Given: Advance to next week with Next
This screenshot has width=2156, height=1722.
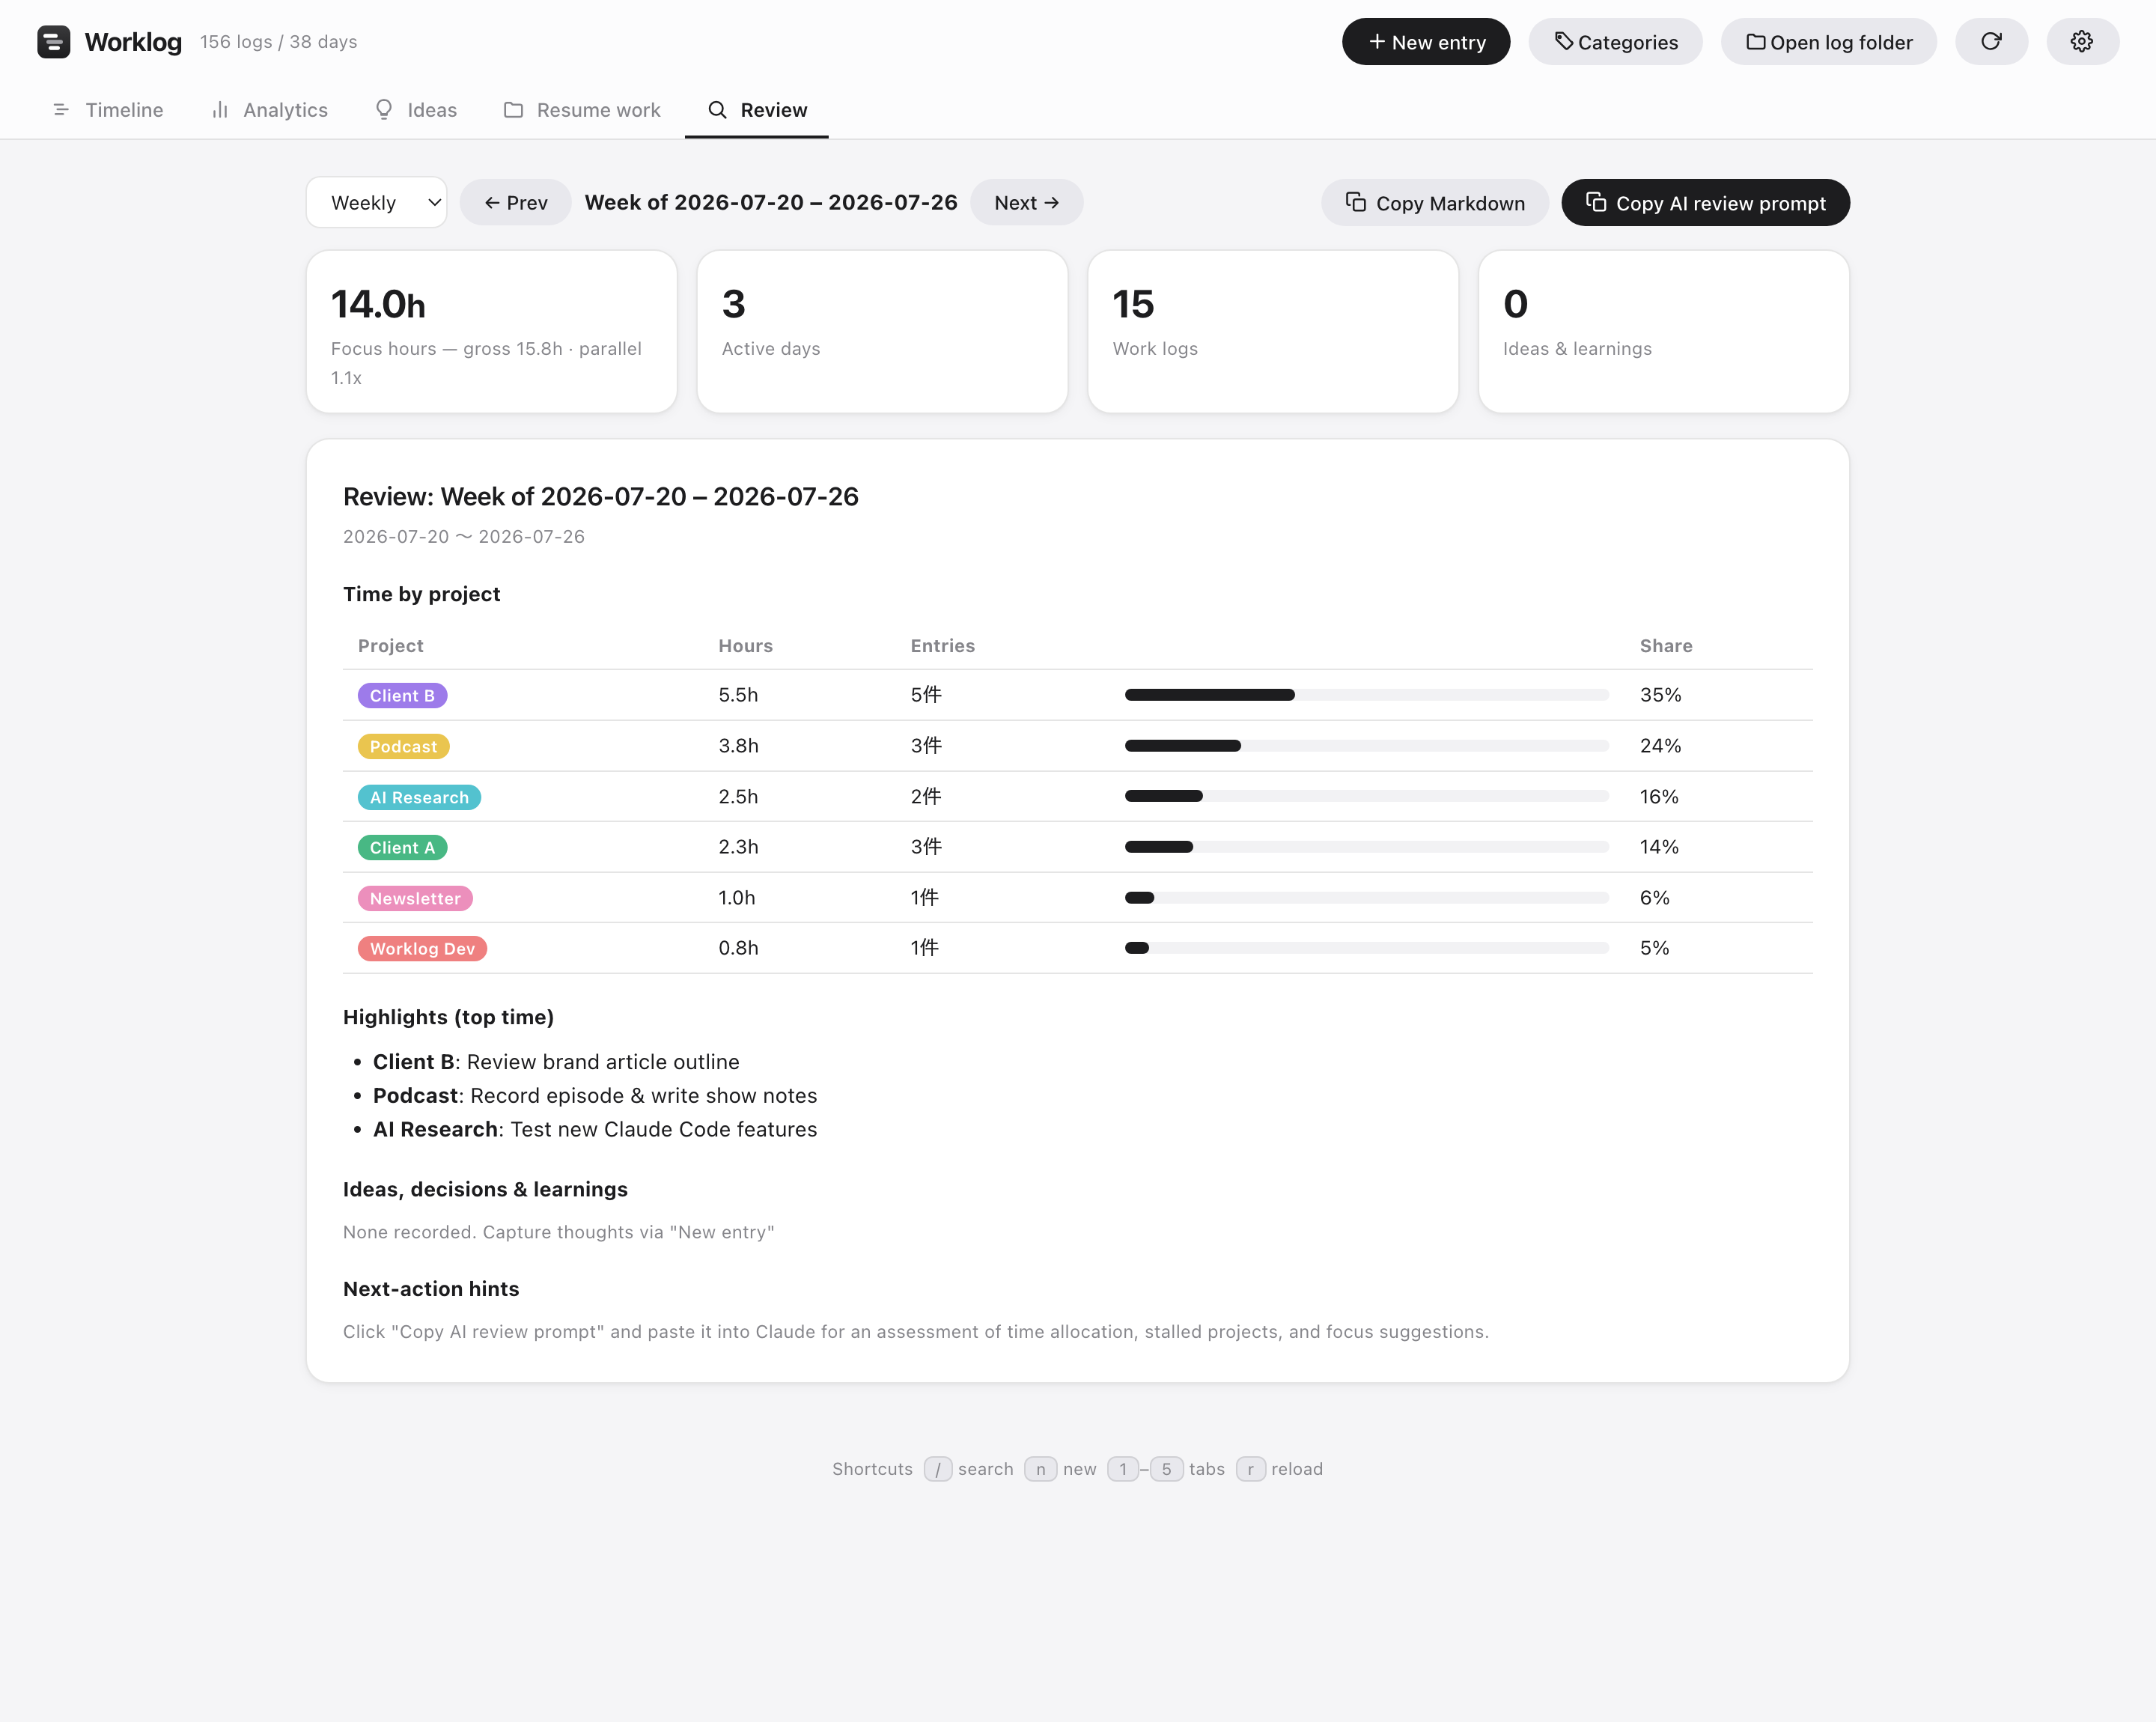Looking at the screenshot, I should click(1026, 203).
